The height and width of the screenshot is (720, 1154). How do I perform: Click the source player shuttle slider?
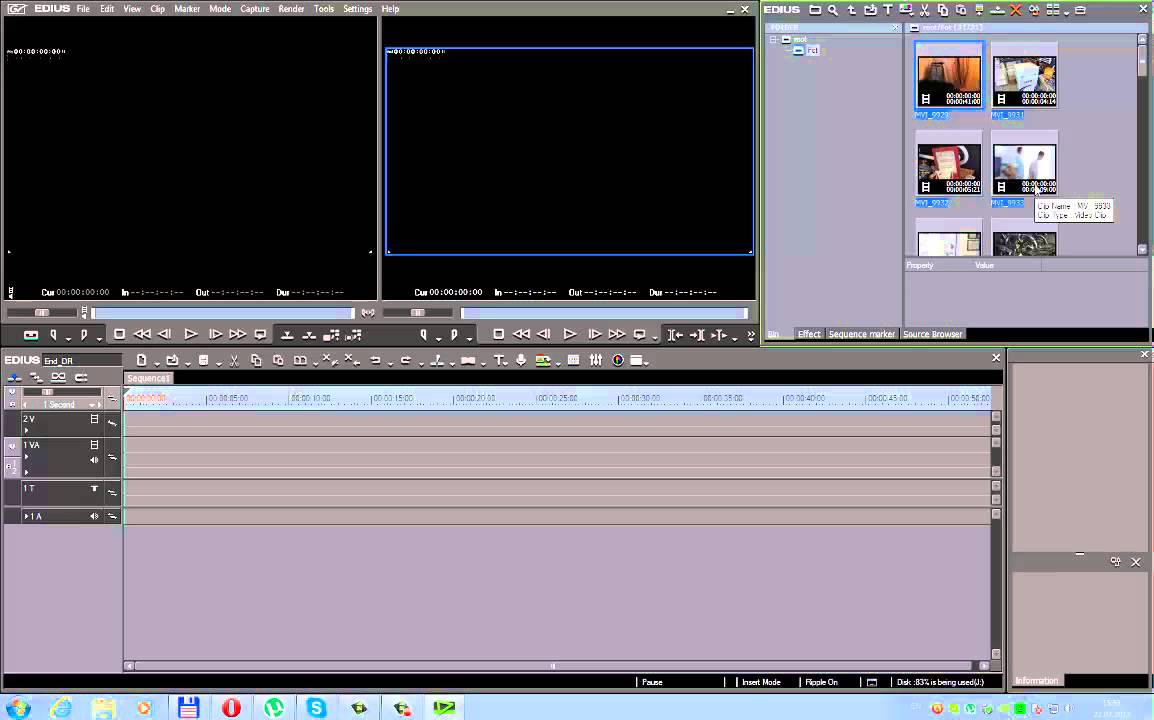click(42, 313)
